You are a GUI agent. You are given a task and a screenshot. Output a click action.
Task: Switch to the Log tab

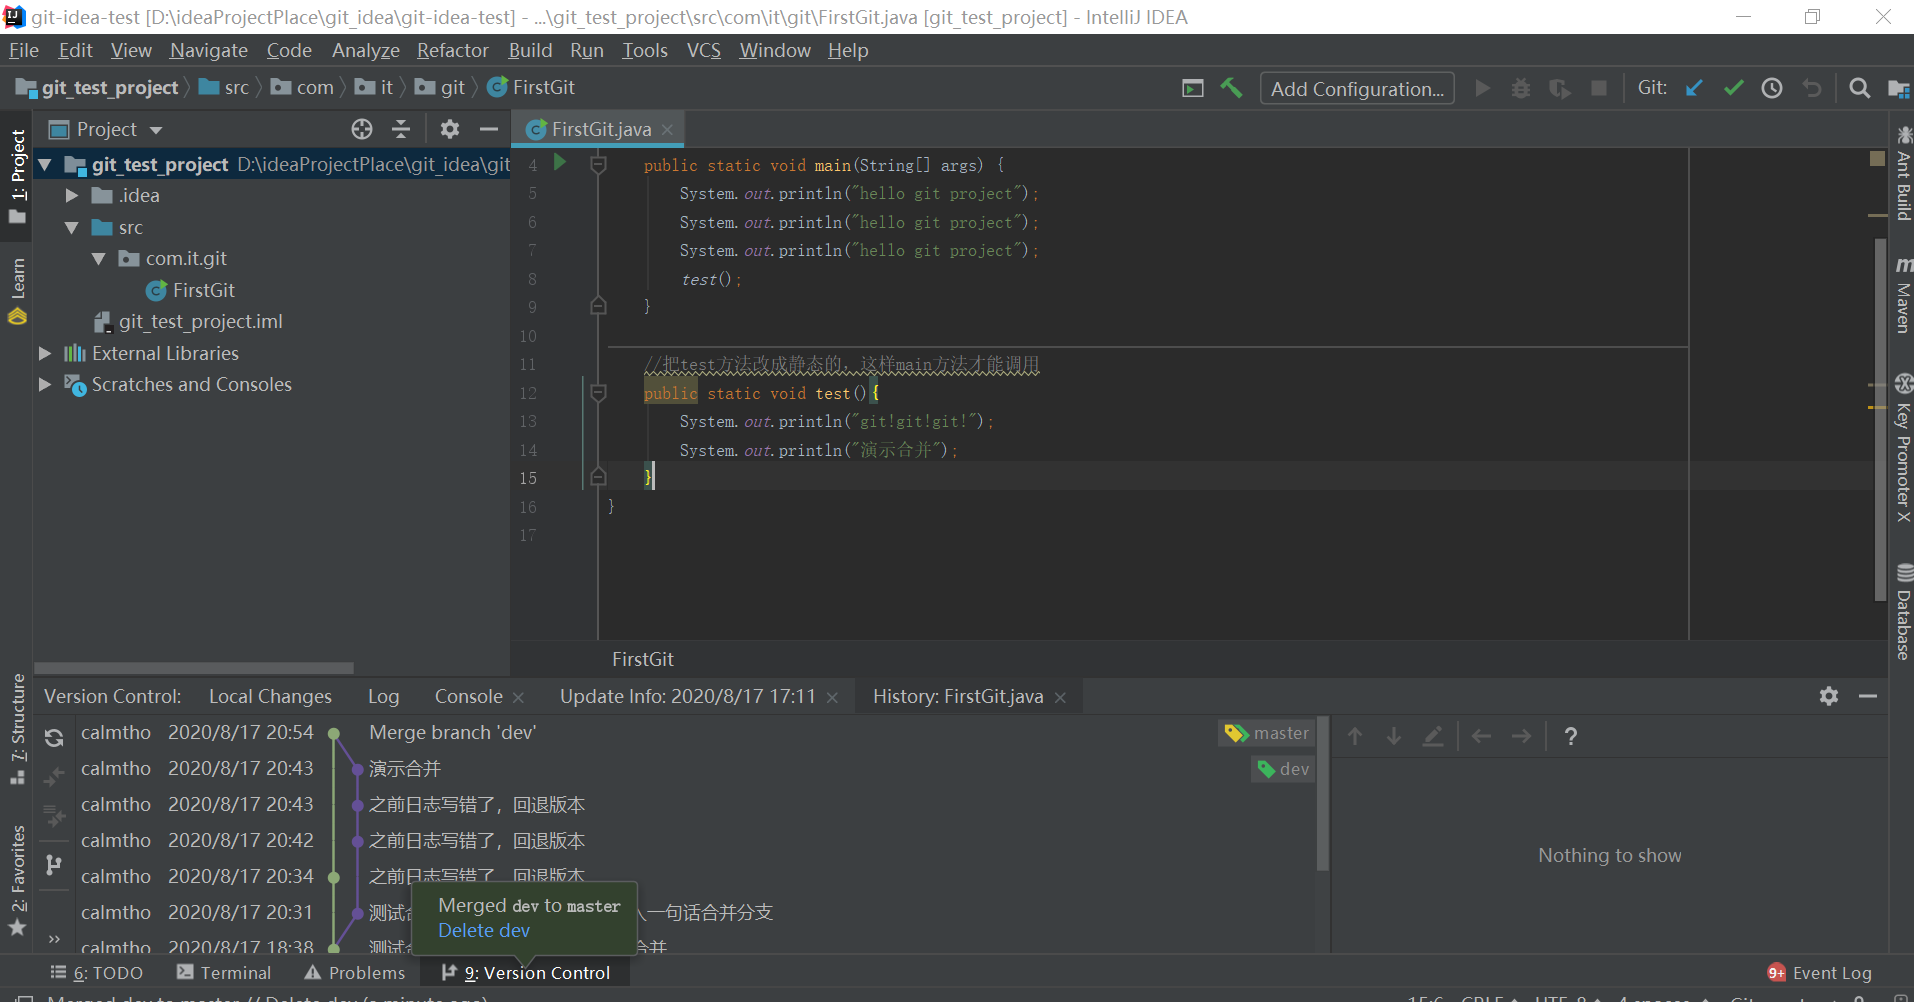(383, 696)
